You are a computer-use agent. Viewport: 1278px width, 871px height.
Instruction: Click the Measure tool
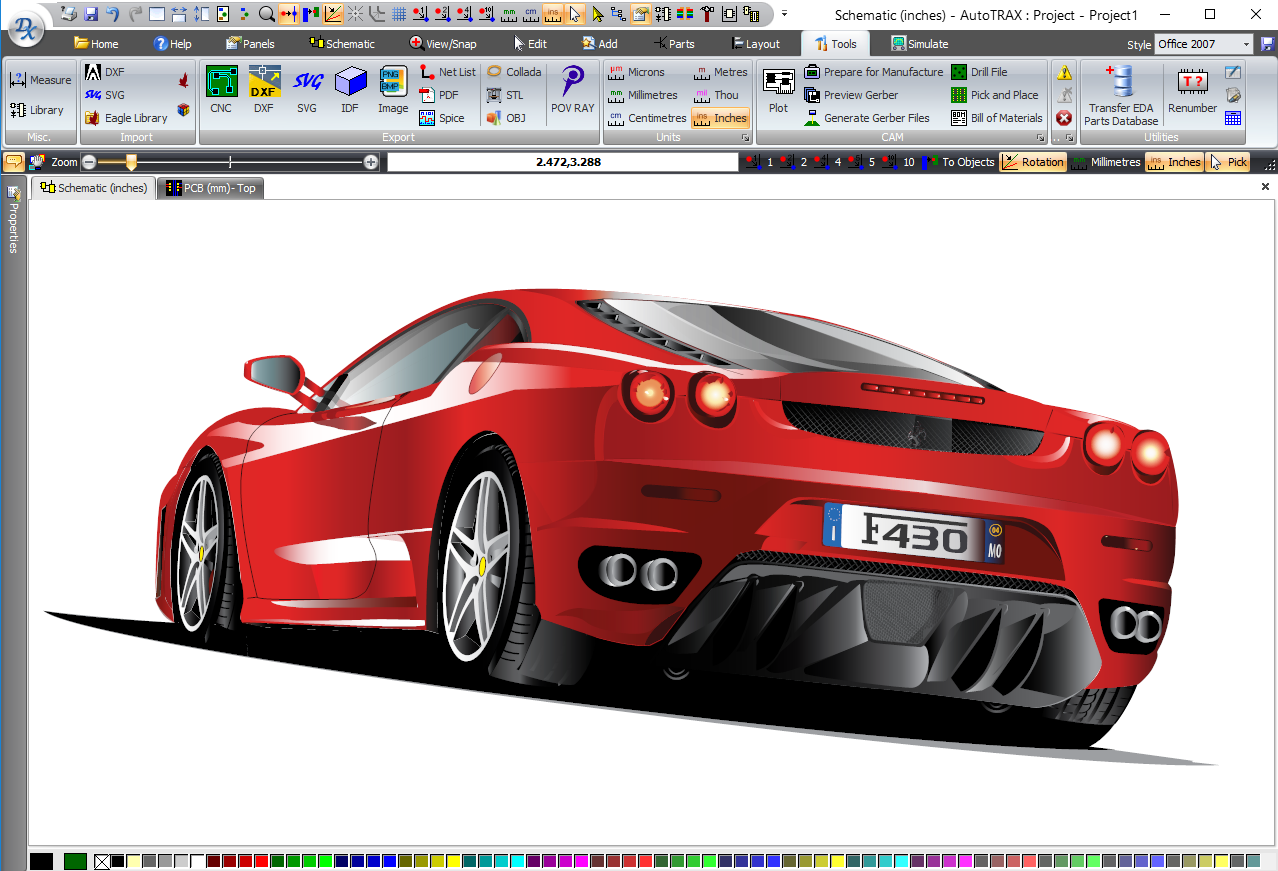coord(41,80)
